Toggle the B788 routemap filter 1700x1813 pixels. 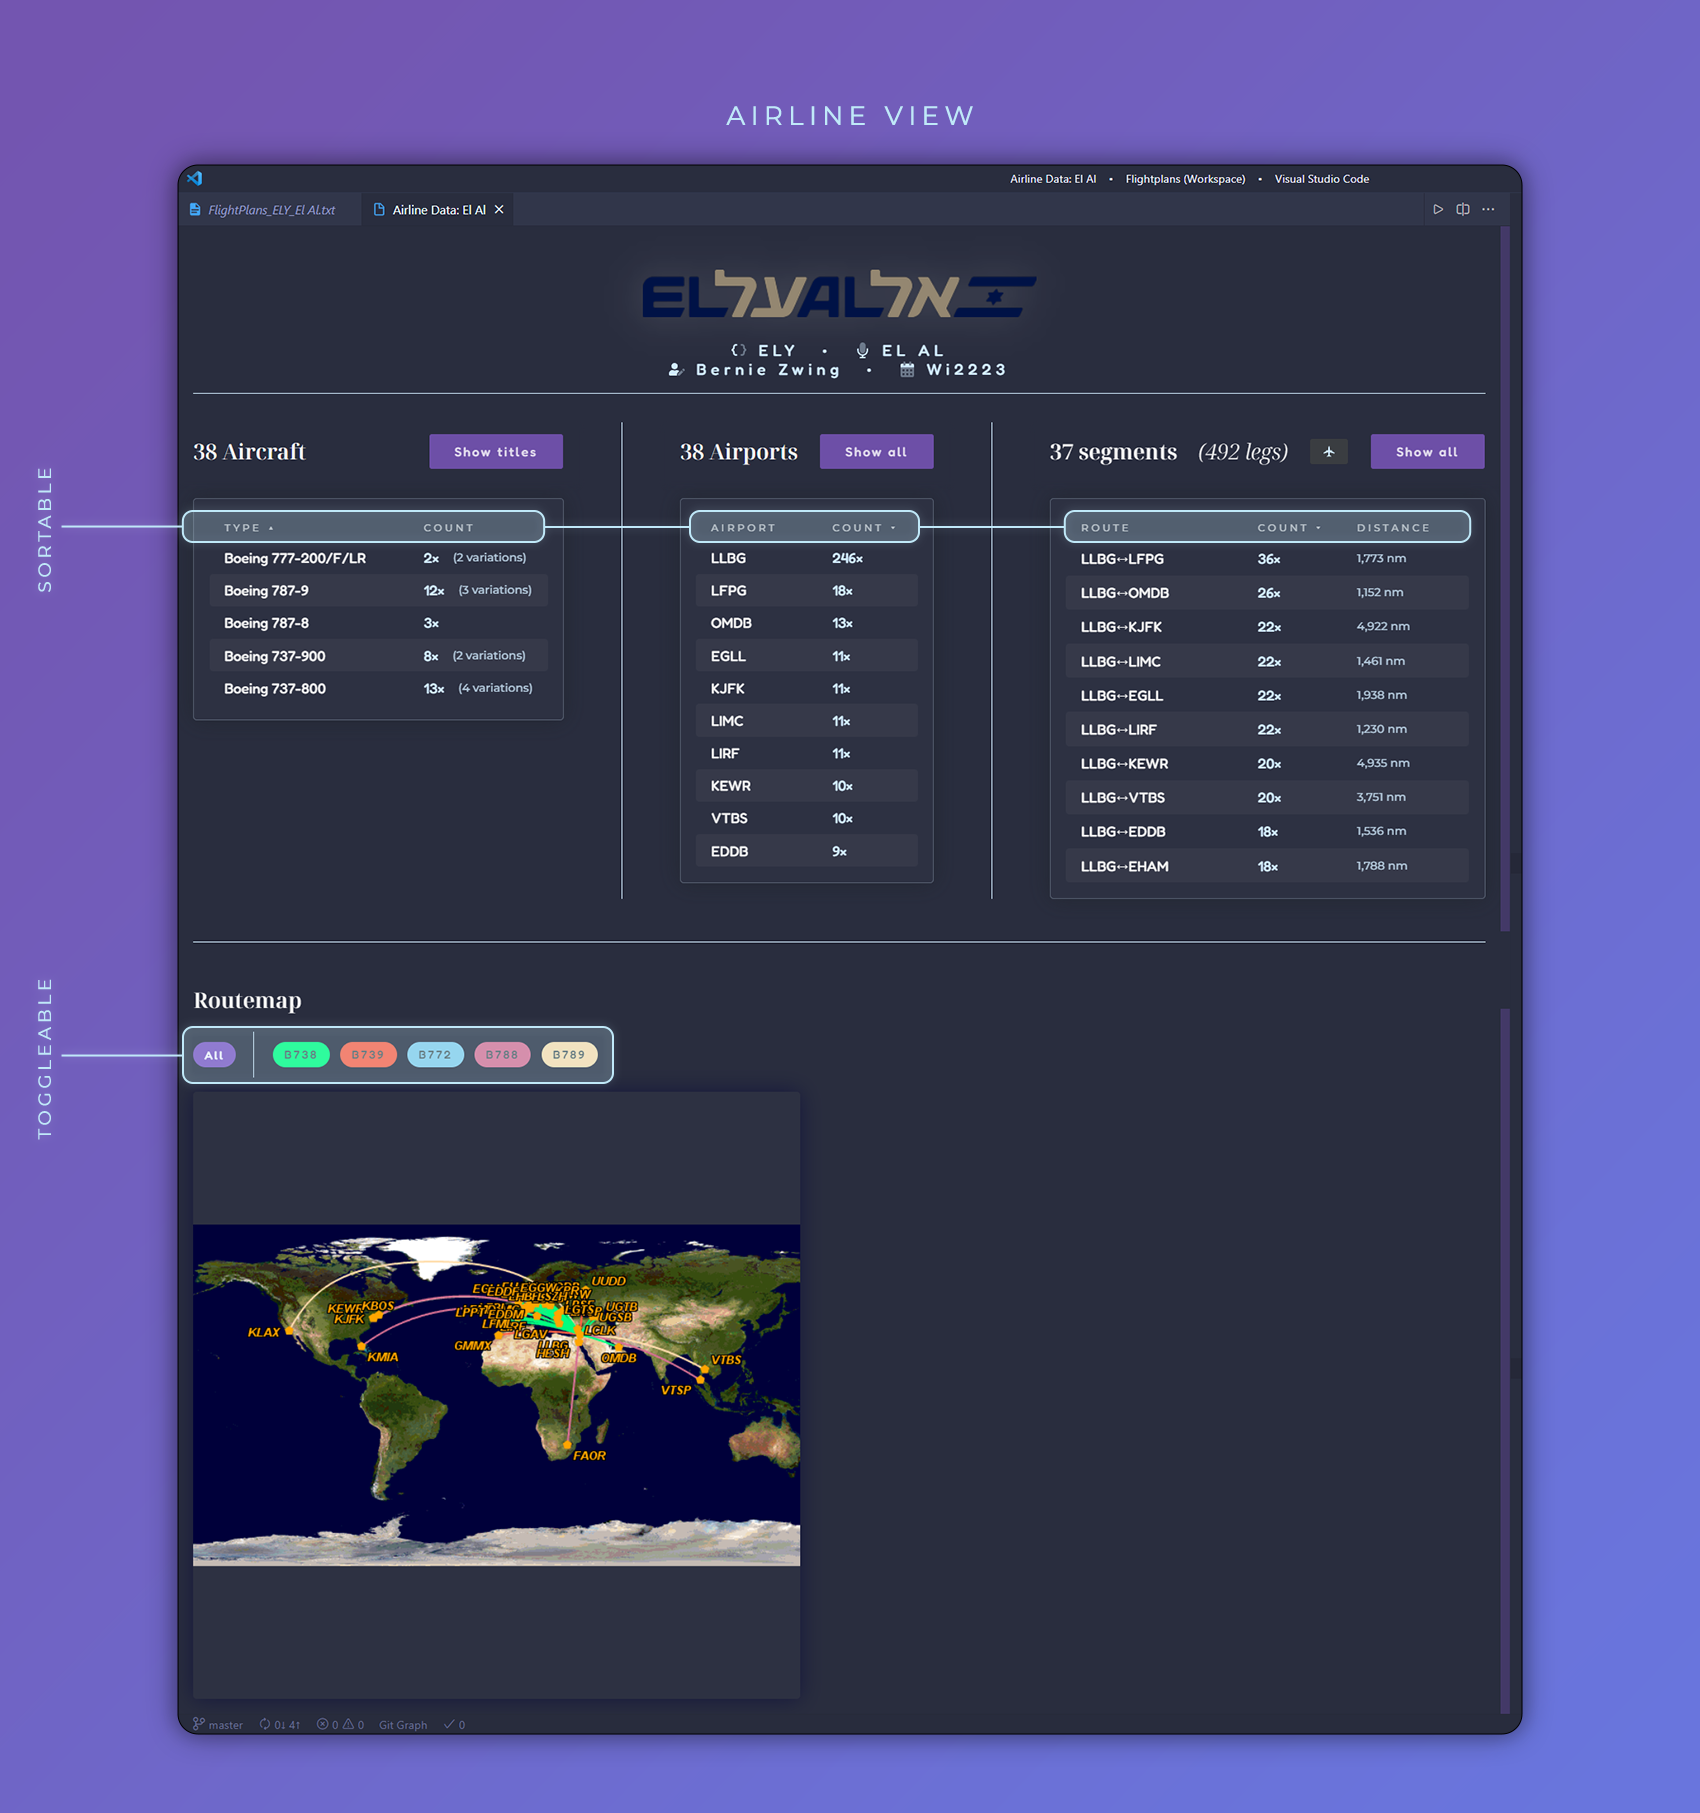click(502, 1055)
